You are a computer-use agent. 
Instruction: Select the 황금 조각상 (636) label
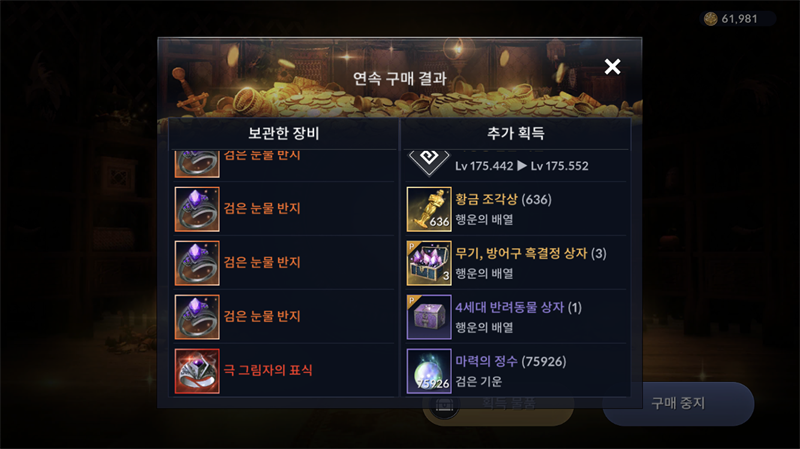[x=503, y=199]
